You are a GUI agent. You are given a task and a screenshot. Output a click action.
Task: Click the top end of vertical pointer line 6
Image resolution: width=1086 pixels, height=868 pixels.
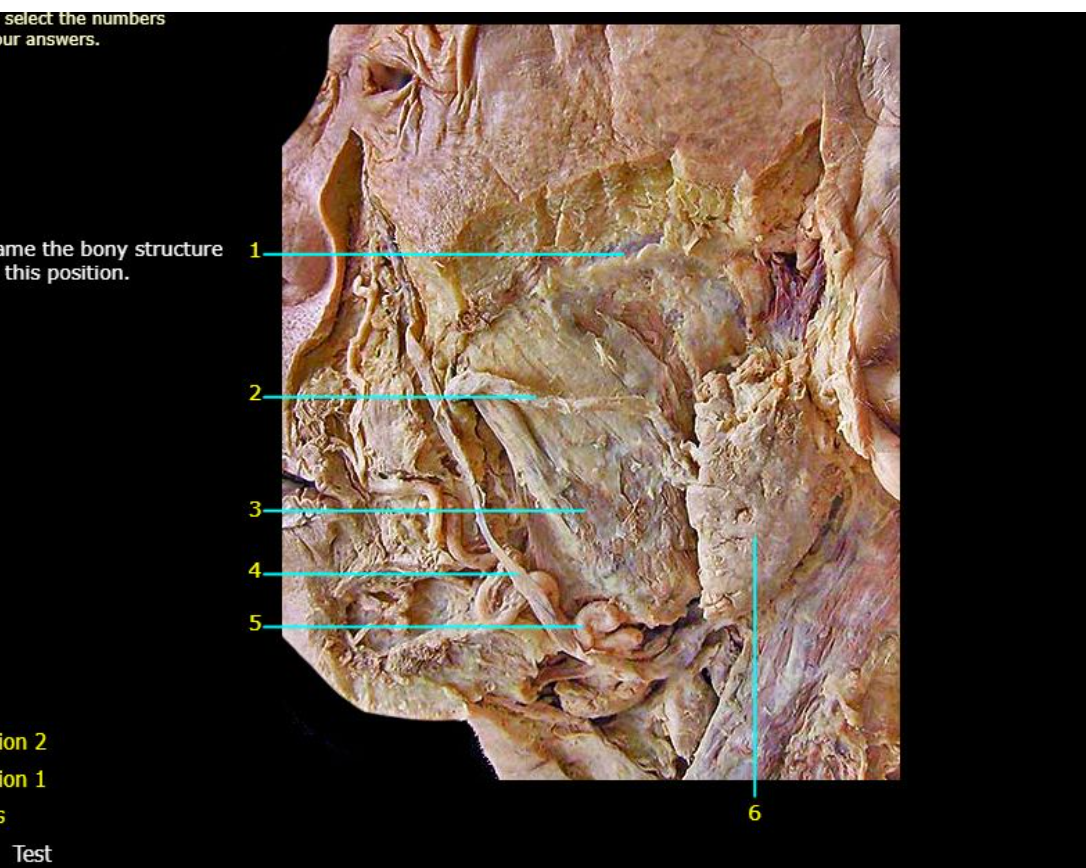[754, 540]
